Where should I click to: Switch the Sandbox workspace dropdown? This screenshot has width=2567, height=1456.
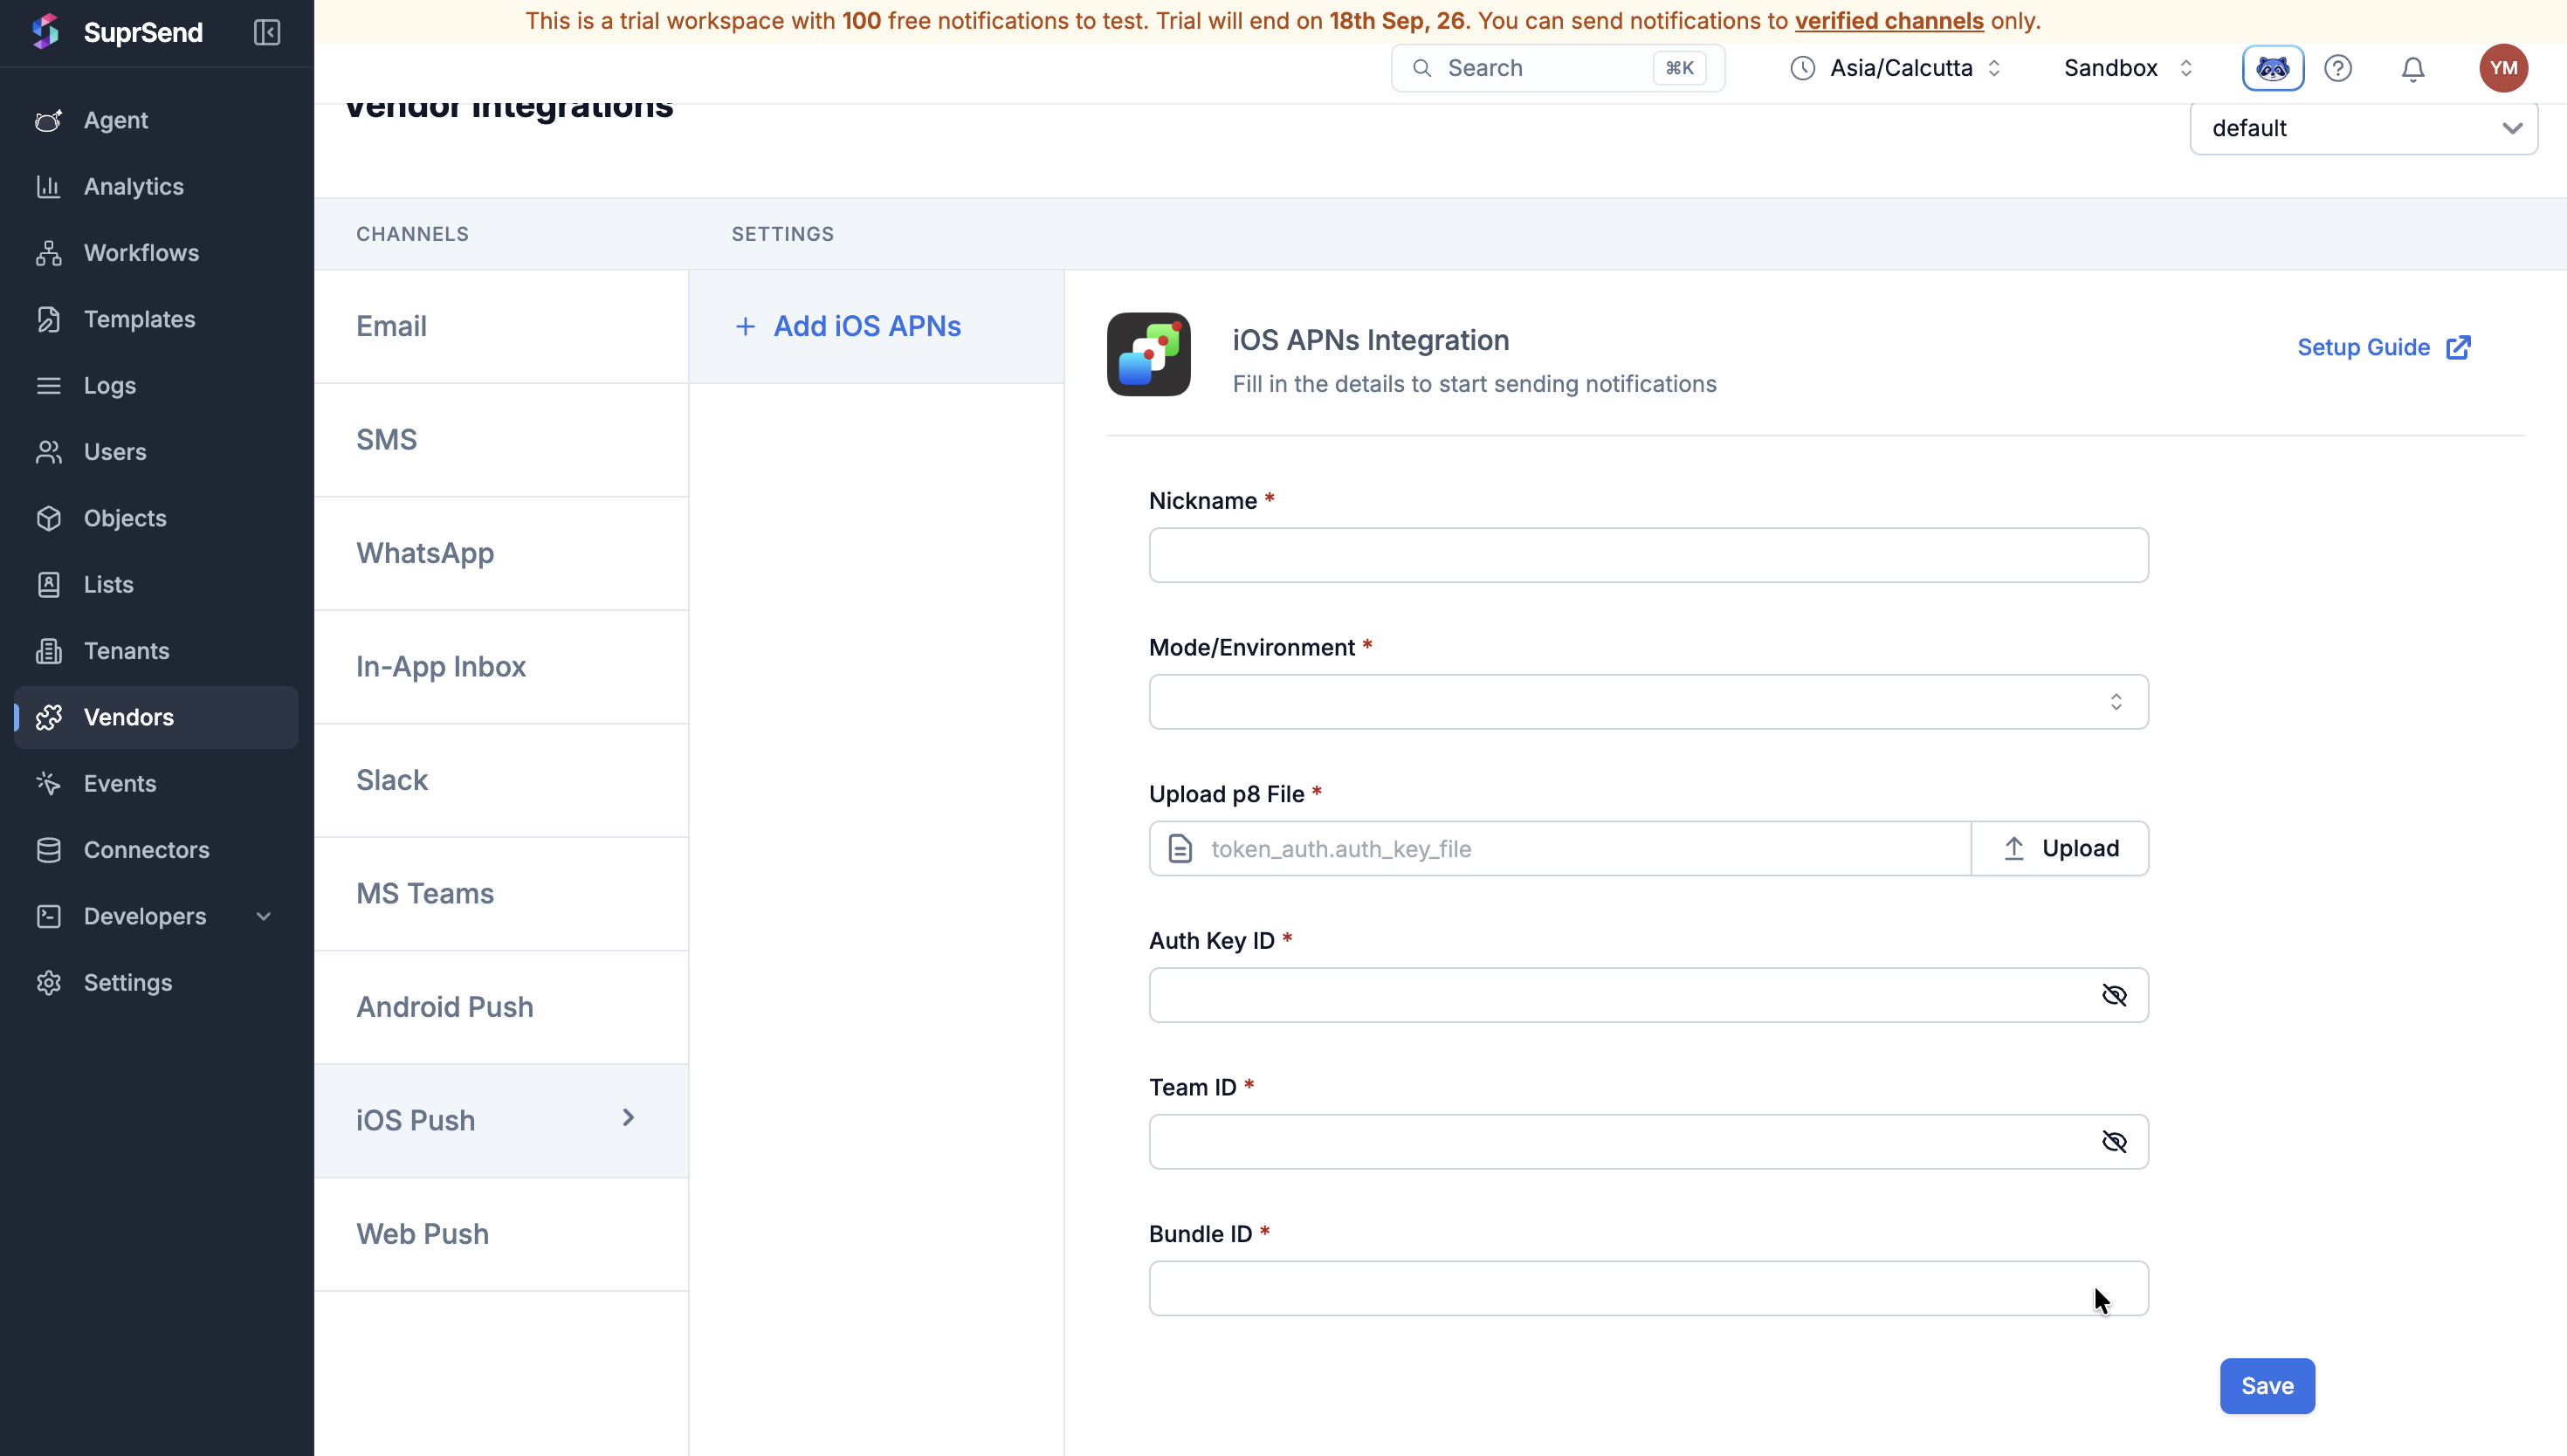(2127, 68)
